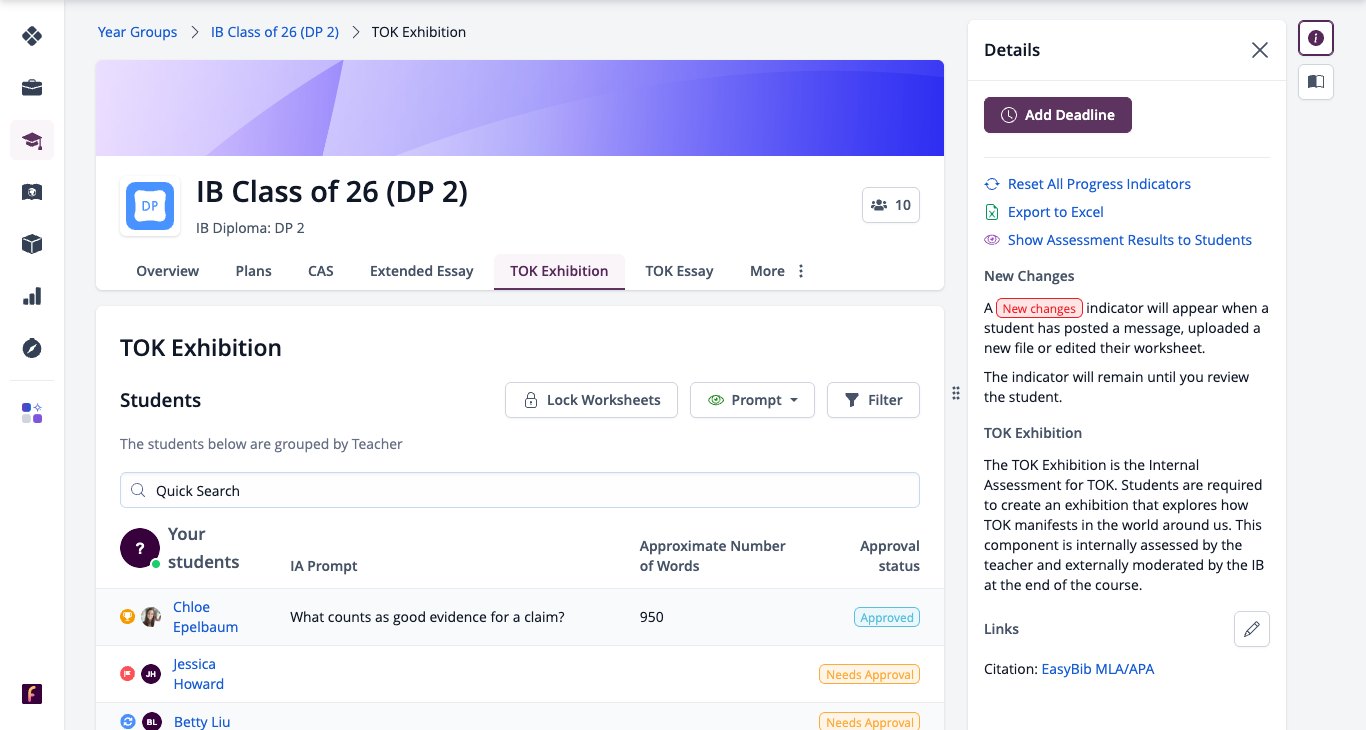Screen dimensions: 1366x730
Task: Open the compass icon in sidebar
Action: (32, 348)
